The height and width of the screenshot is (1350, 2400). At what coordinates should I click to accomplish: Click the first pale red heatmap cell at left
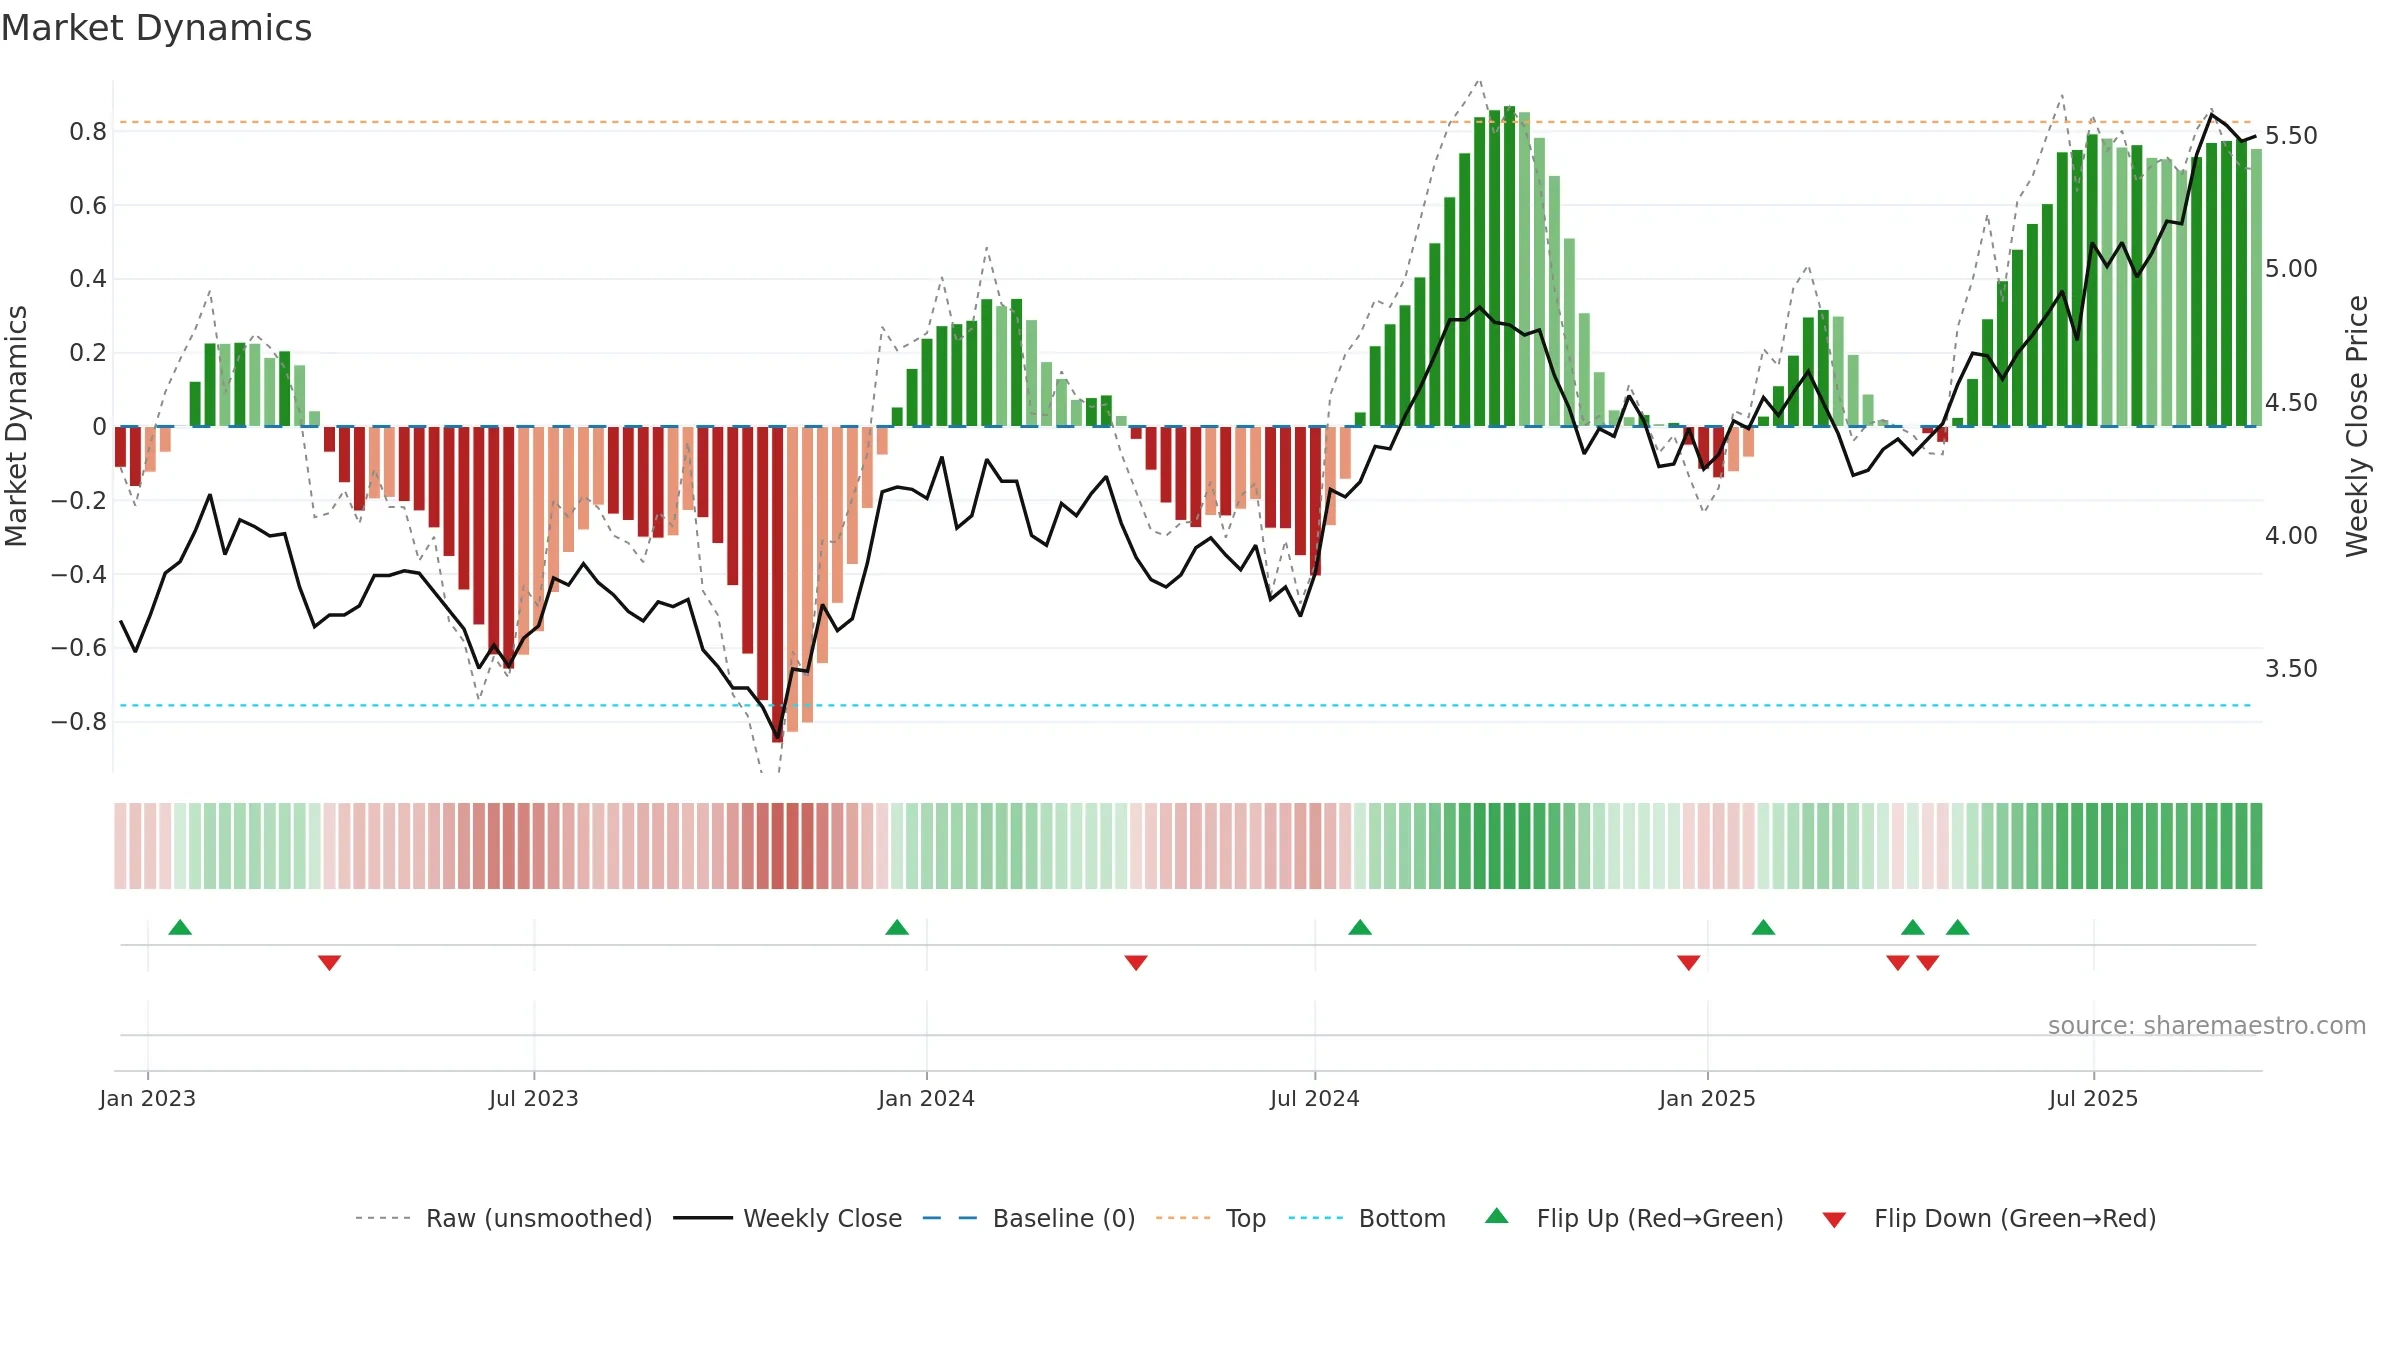[x=121, y=846]
